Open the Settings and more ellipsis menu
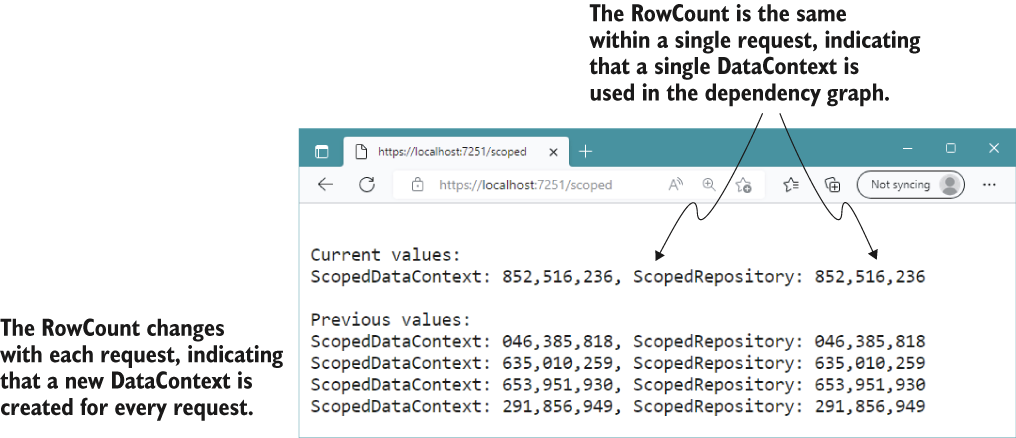This screenshot has height=438, width=1016. click(x=989, y=185)
